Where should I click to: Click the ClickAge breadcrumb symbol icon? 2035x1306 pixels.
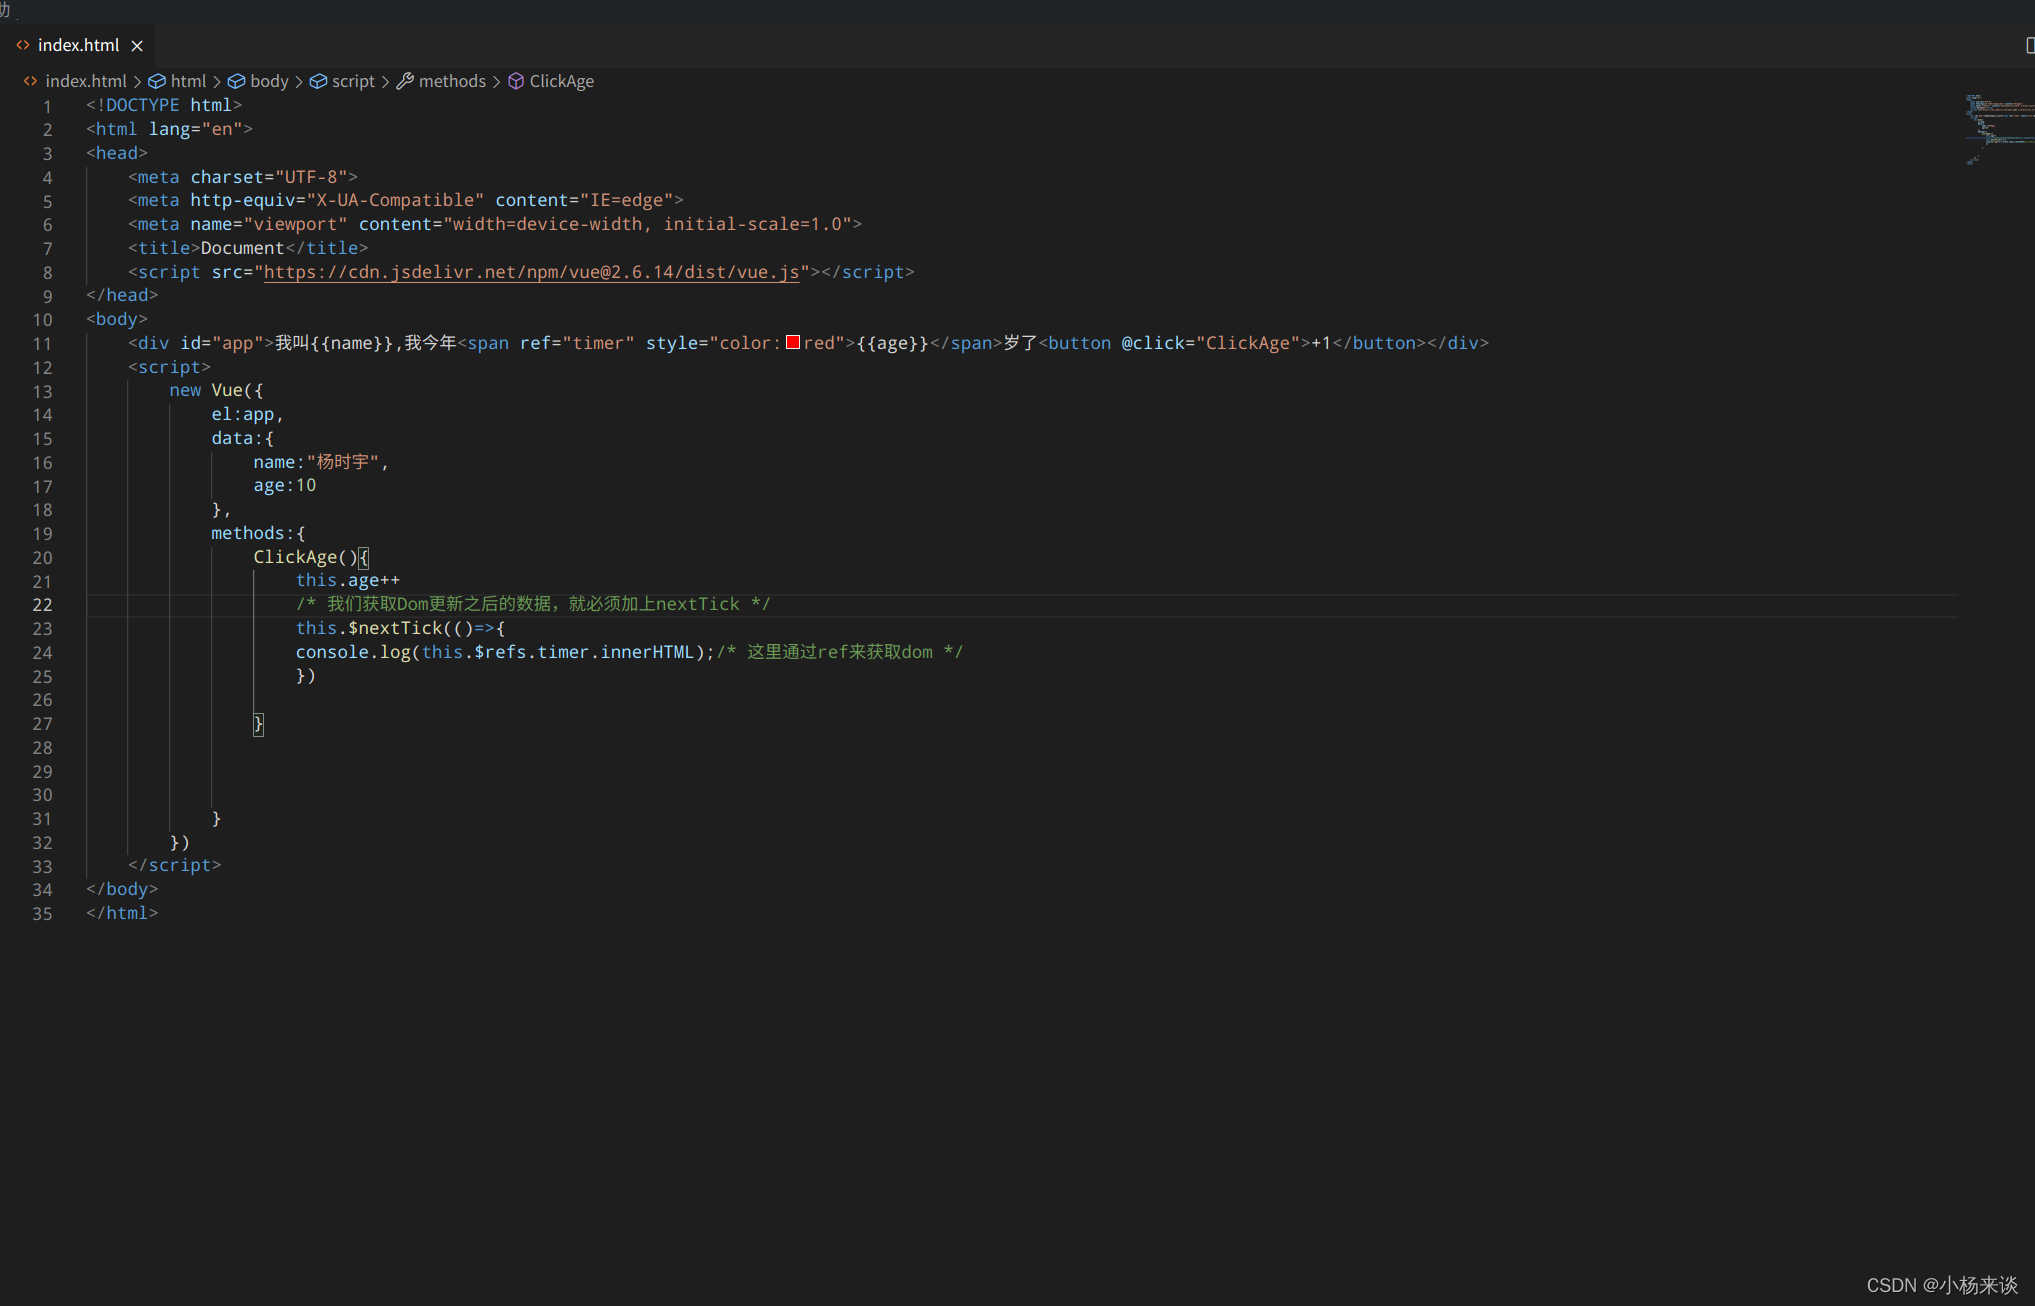tap(516, 81)
